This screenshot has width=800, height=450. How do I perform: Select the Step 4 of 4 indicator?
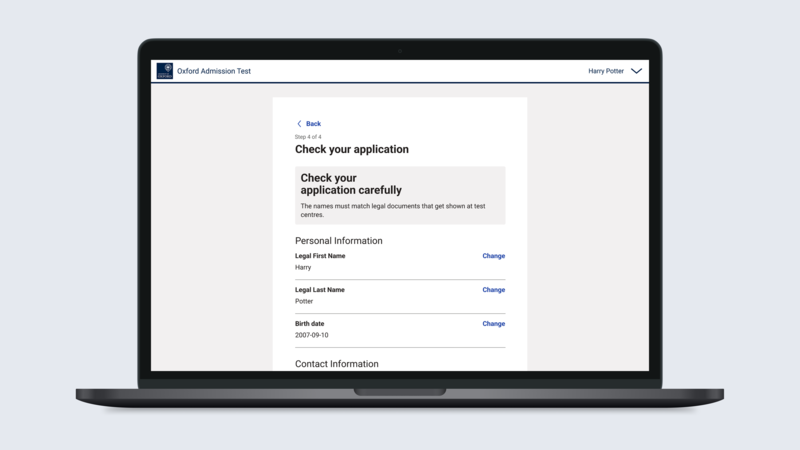308,136
